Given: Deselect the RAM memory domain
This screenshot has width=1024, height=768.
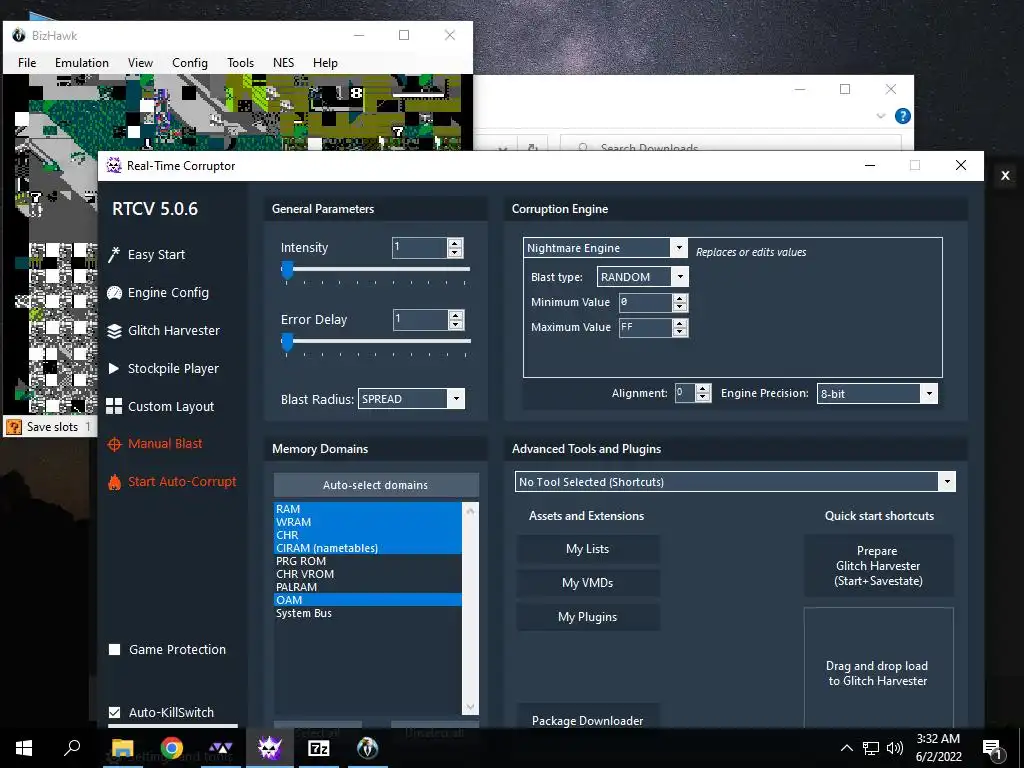Looking at the screenshot, I should 368,509.
